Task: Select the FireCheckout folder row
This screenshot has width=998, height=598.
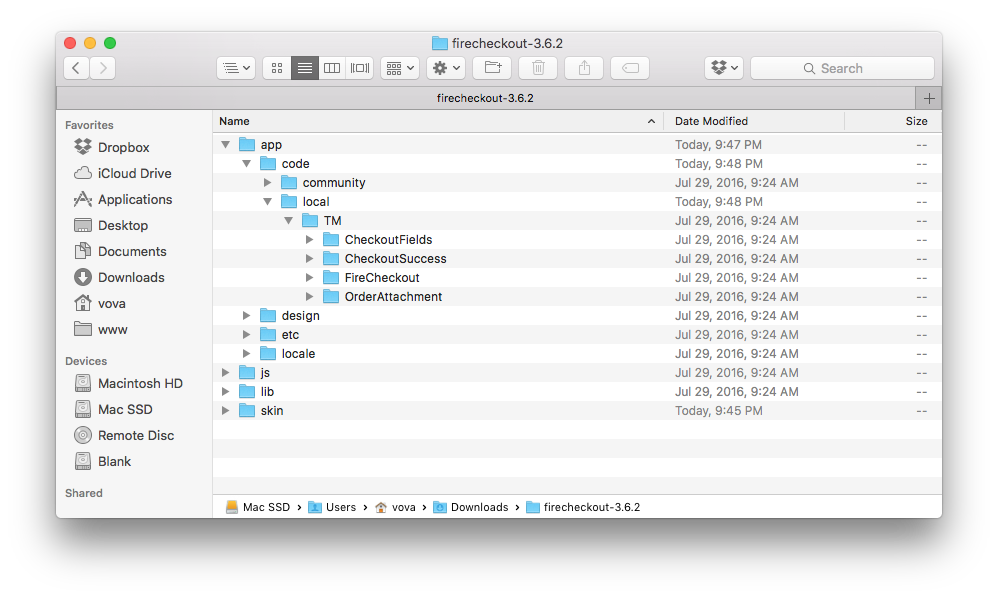Action: click(577, 277)
